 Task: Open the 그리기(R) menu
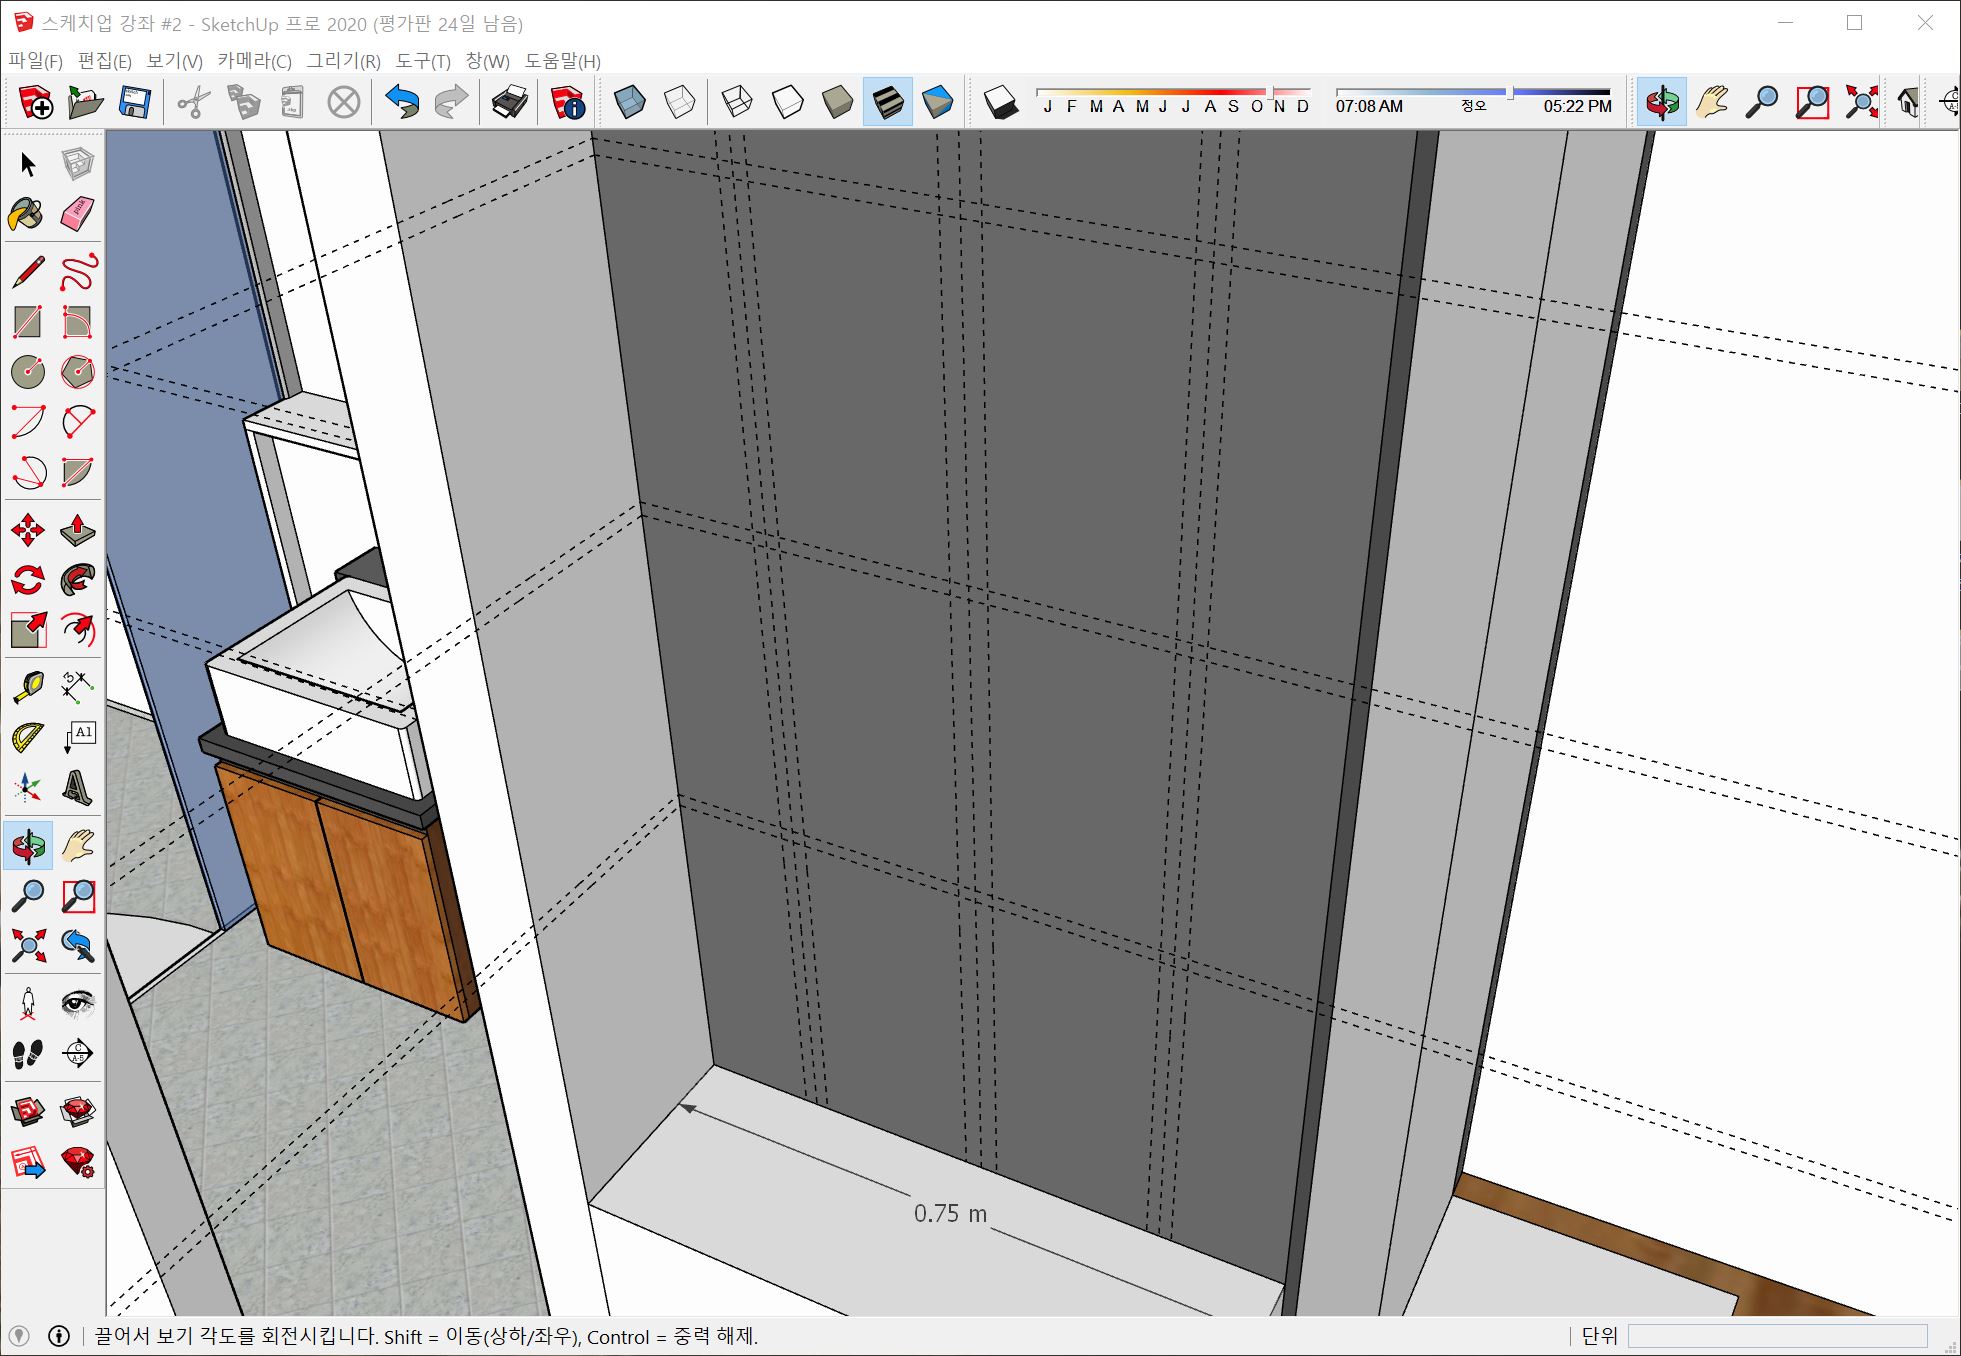tap(343, 61)
